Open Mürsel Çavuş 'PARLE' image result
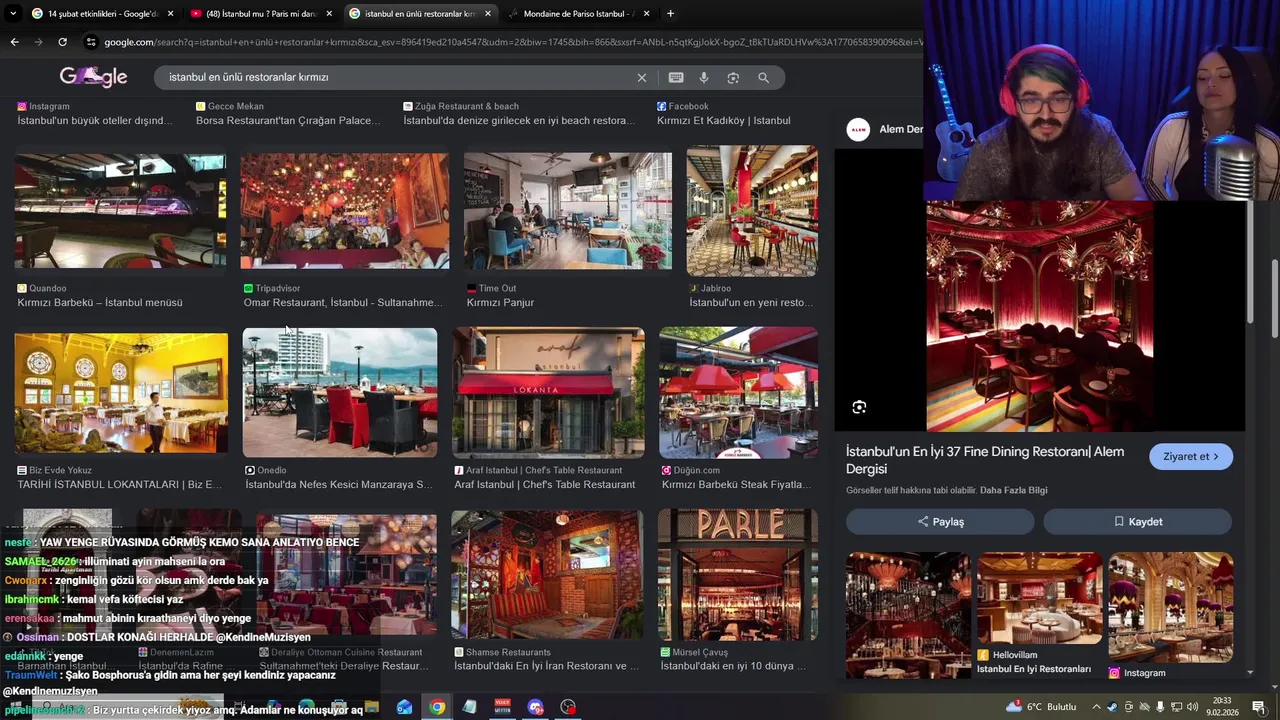The width and height of the screenshot is (1280, 720). [738, 575]
